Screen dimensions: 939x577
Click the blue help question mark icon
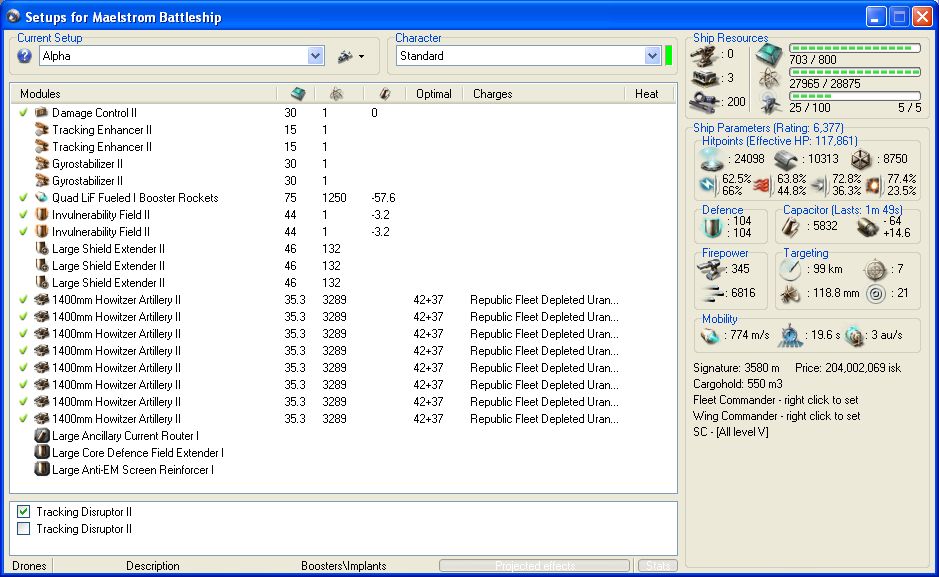(25, 56)
